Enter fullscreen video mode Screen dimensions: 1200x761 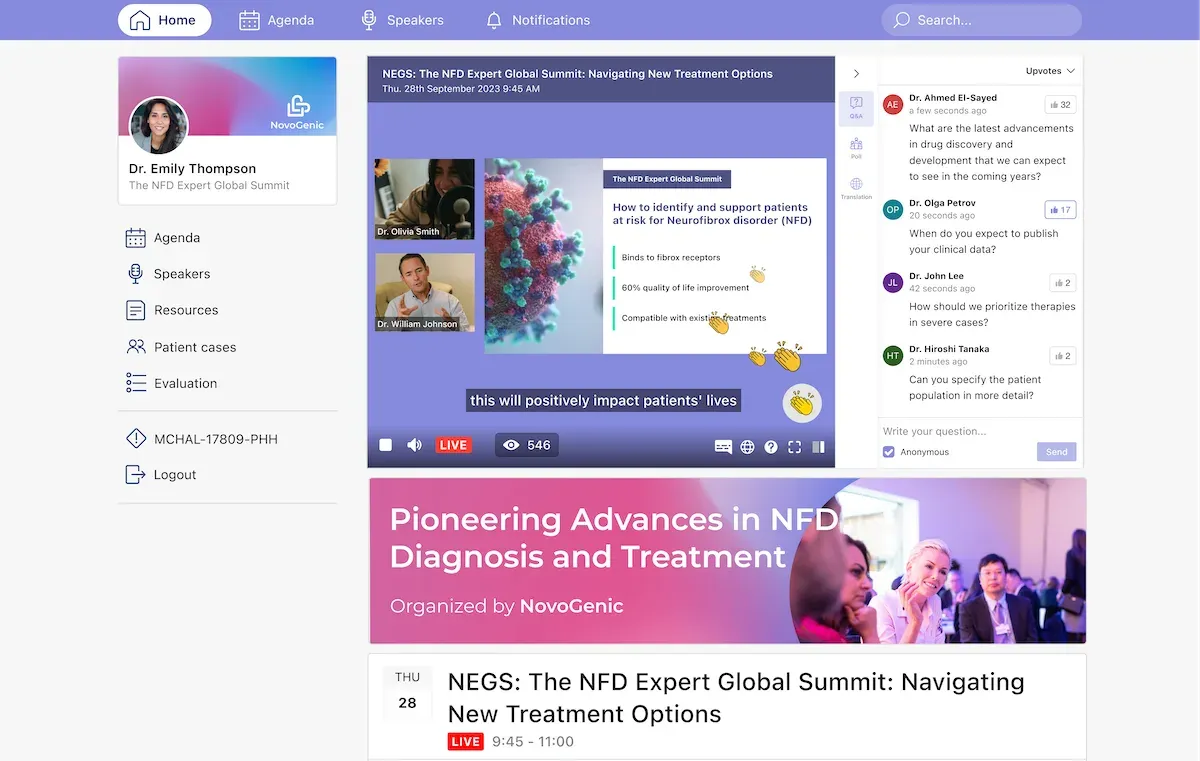(795, 447)
